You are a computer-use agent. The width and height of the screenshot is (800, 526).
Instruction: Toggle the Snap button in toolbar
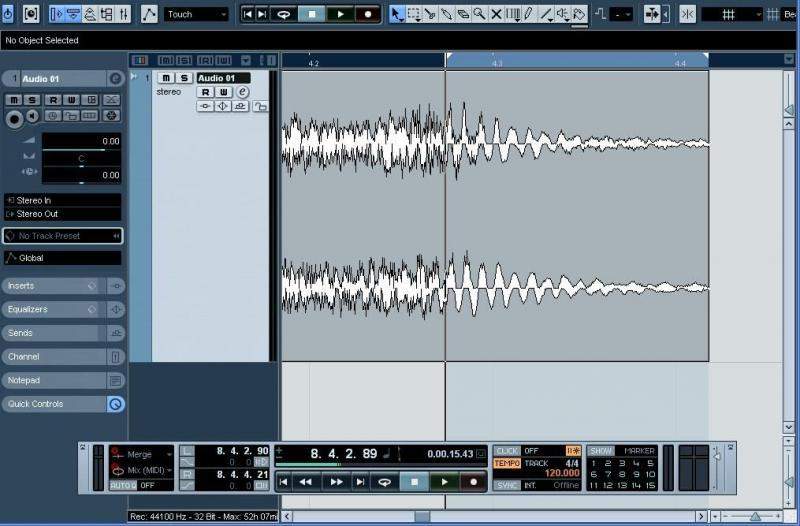tap(687, 14)
